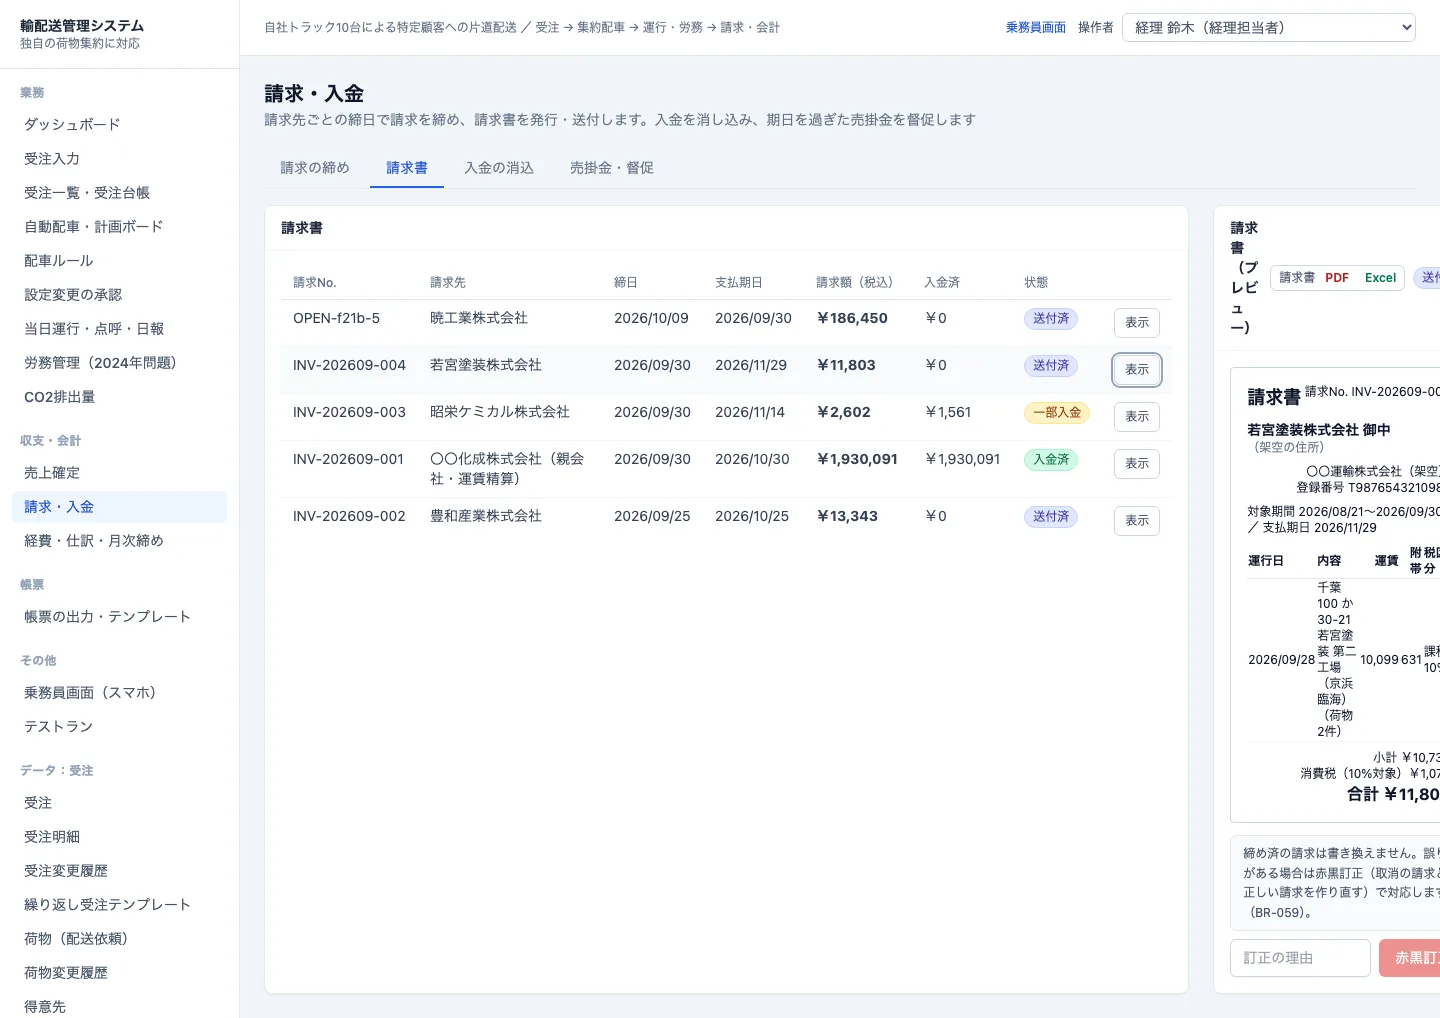Click 表示 for invoice INV-202609-002
1440x1018 pixels.
pos(1137,520)
